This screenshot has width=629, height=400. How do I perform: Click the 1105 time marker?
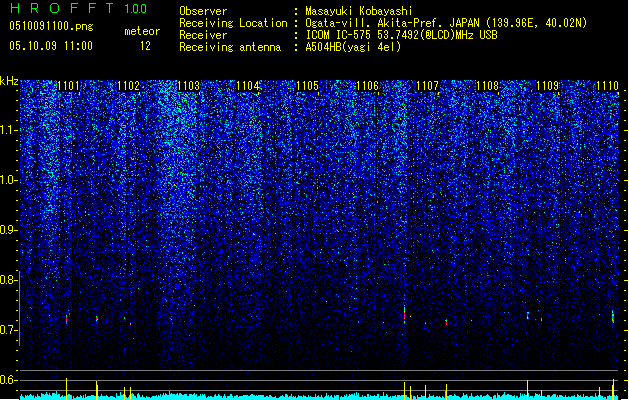[308, 86]
